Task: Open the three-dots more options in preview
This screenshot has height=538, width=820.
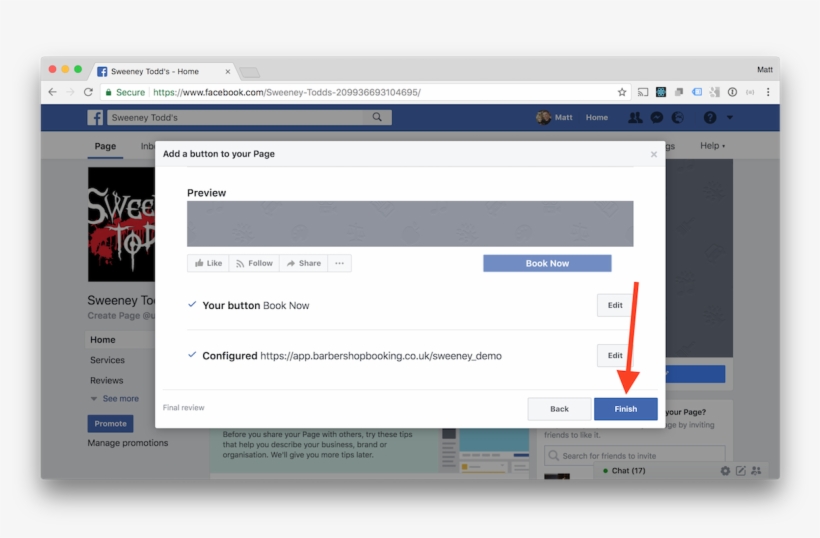Action: [339, 263]
